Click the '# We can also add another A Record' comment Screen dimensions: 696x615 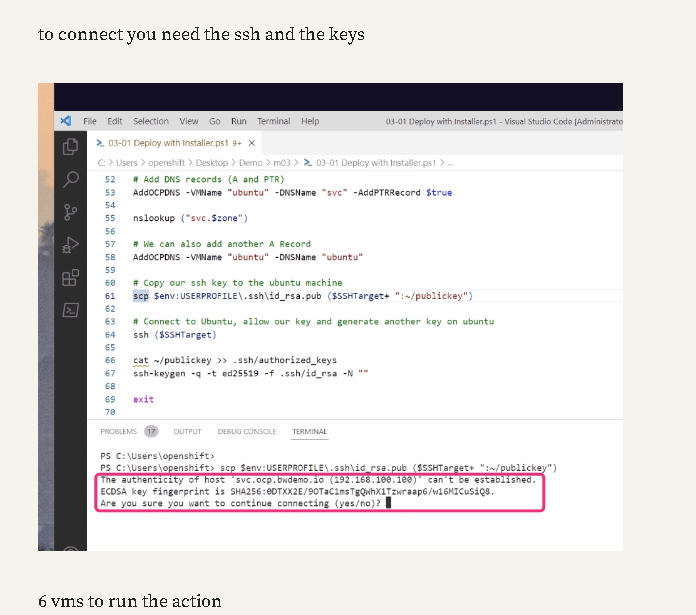(x=222, y=244)
